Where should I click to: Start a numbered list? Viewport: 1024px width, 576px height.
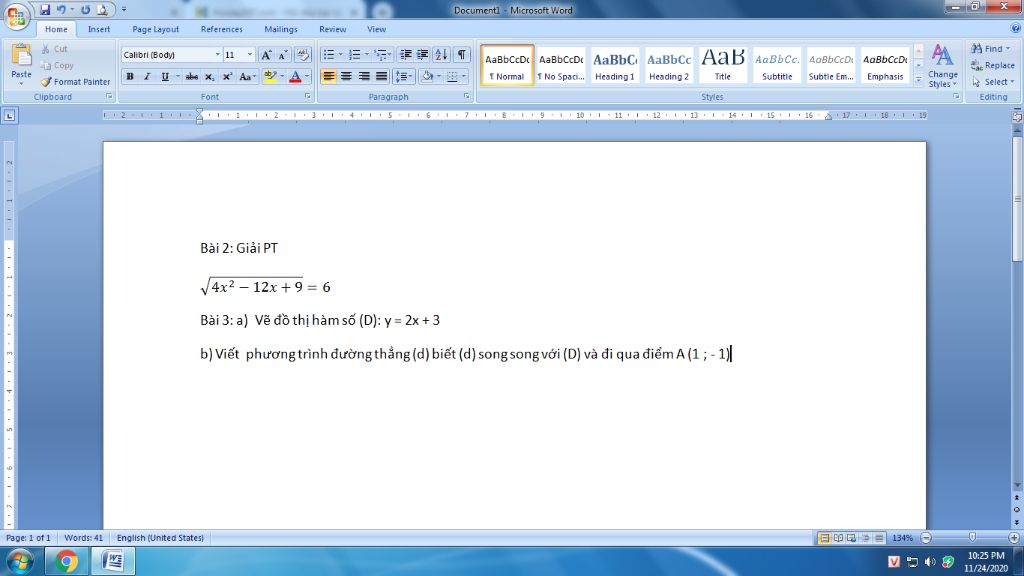tap(355, 55)
